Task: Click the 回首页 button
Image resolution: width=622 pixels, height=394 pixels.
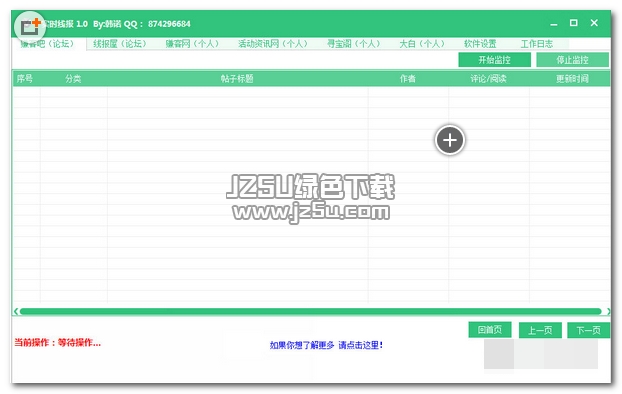Action: pos(490,330)
